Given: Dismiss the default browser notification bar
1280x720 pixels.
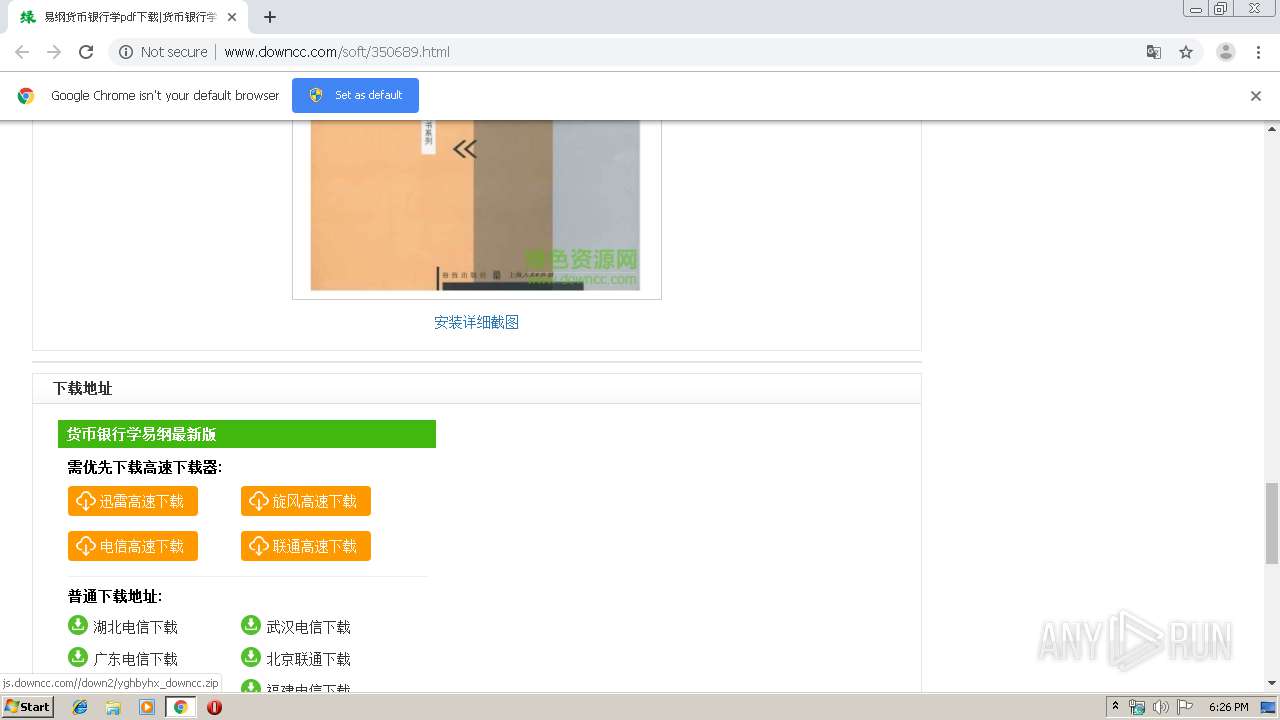Looking at the screenshot, I should coord(1256,96).
